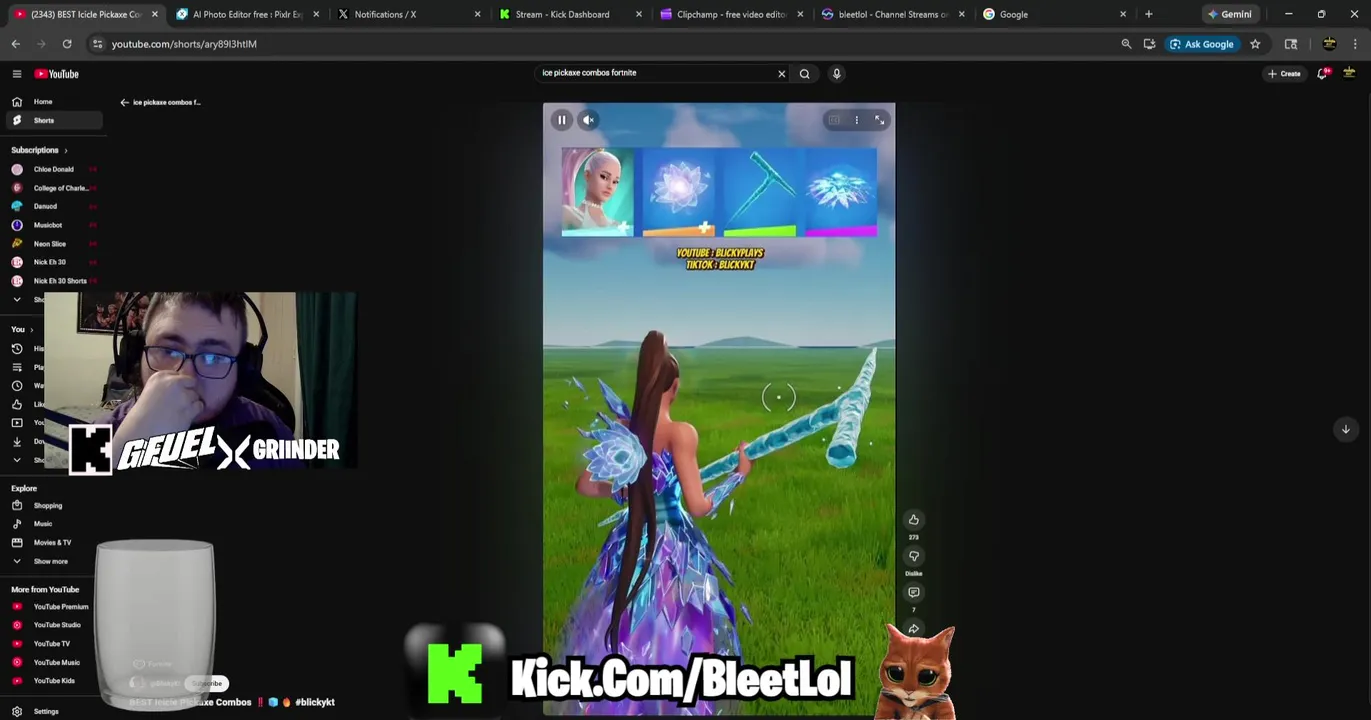Open the Nick Eh 30 subscription channel

pyautogui.click(x=53, y=262)
